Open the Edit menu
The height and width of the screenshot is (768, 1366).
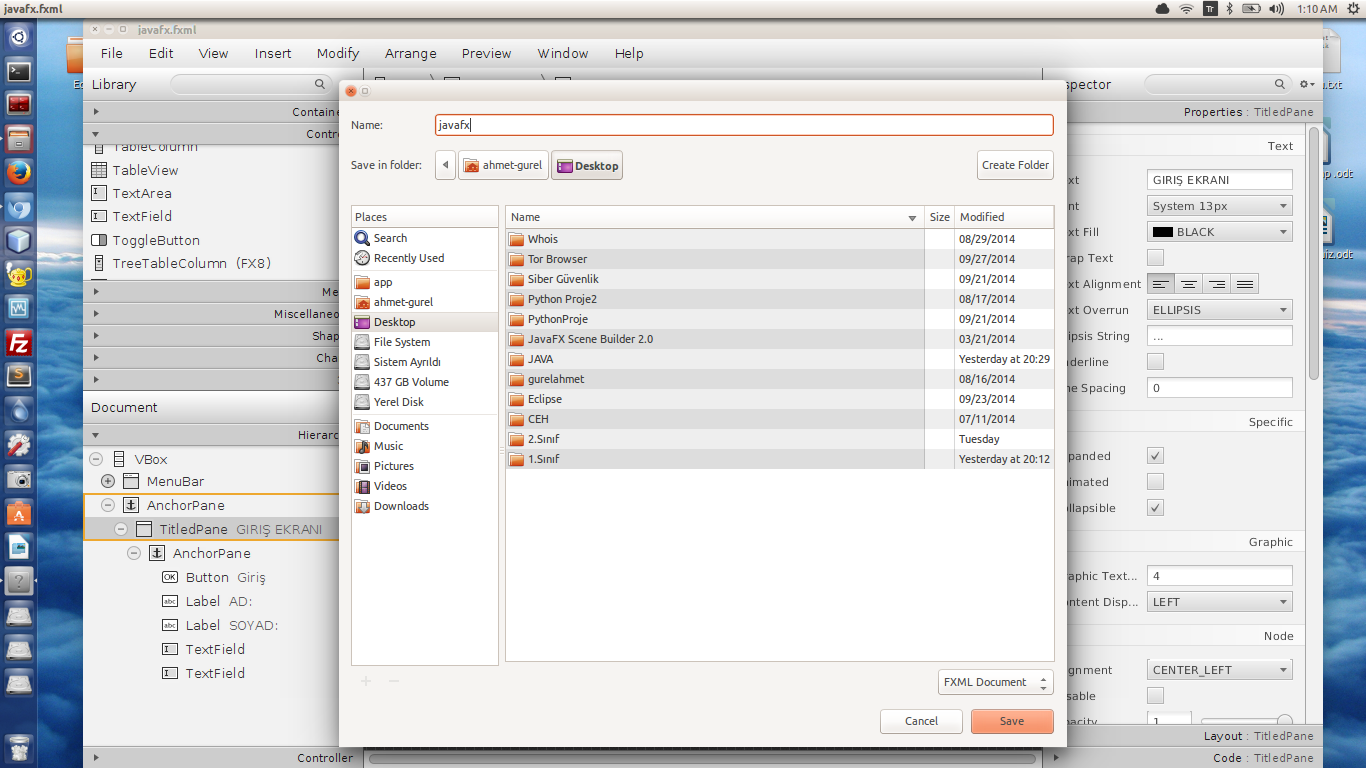point(161,53)
